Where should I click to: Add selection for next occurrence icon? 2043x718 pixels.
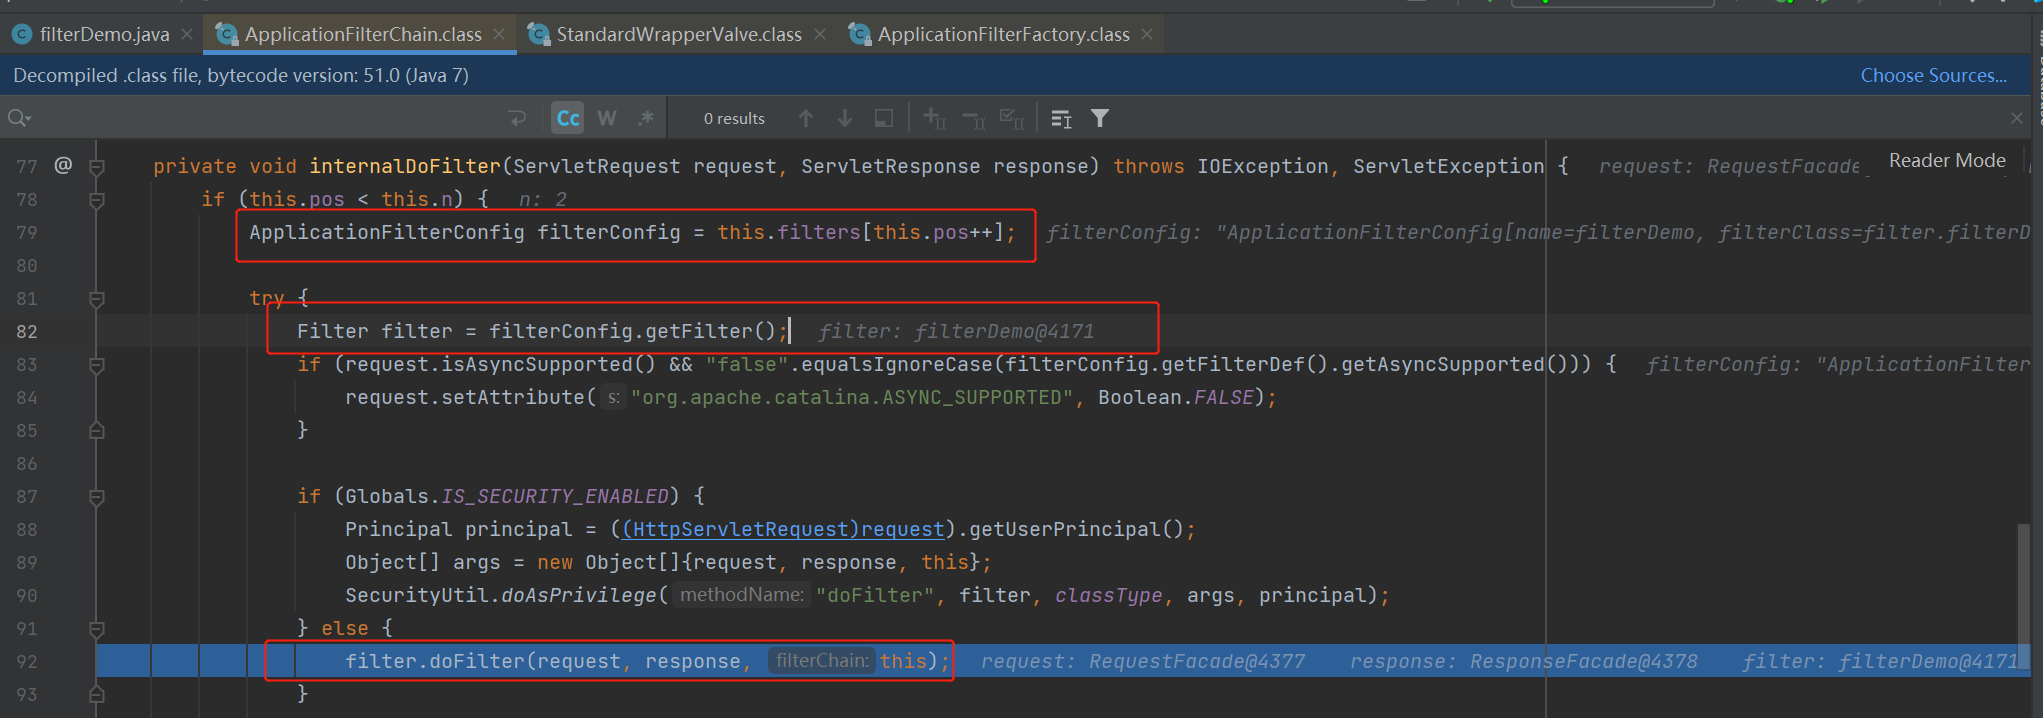coord(934,118)
